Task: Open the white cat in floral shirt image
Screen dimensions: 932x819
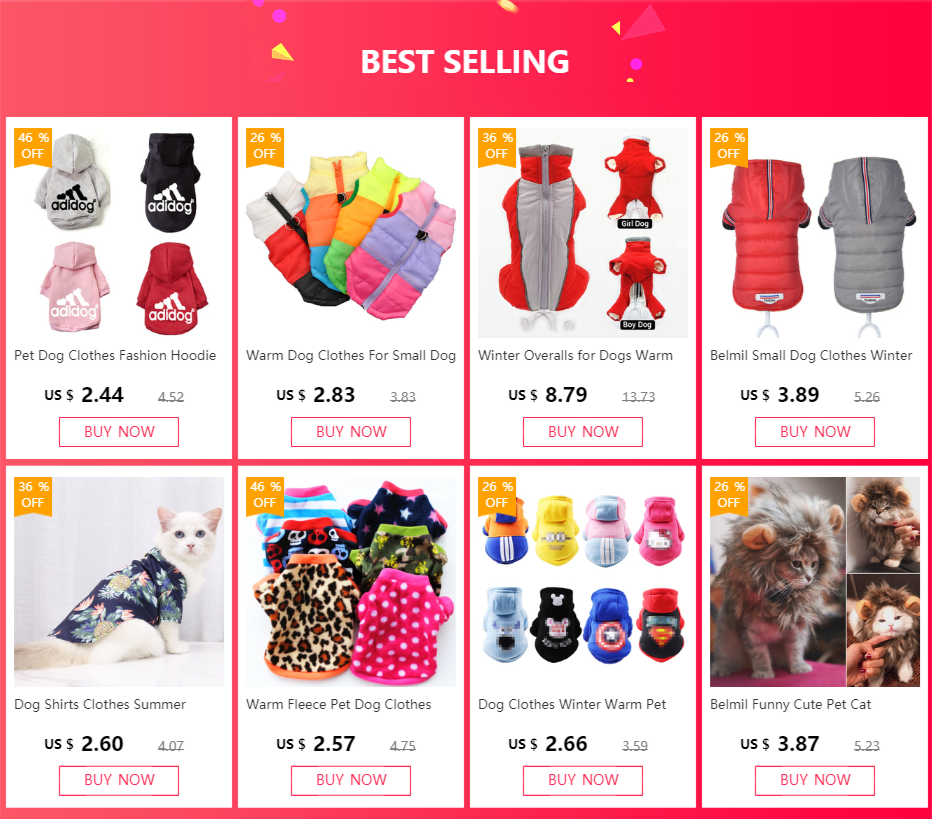Action: pyautogui.click(x=119, y=582)
